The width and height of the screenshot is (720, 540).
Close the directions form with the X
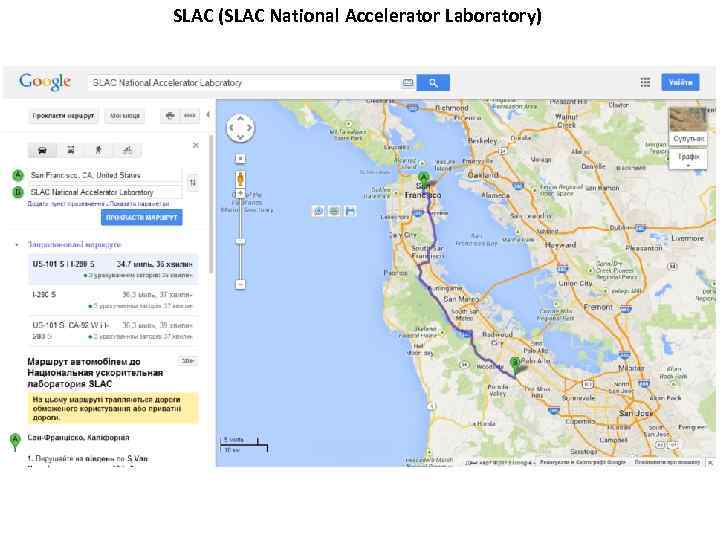(x=196, y=145)
